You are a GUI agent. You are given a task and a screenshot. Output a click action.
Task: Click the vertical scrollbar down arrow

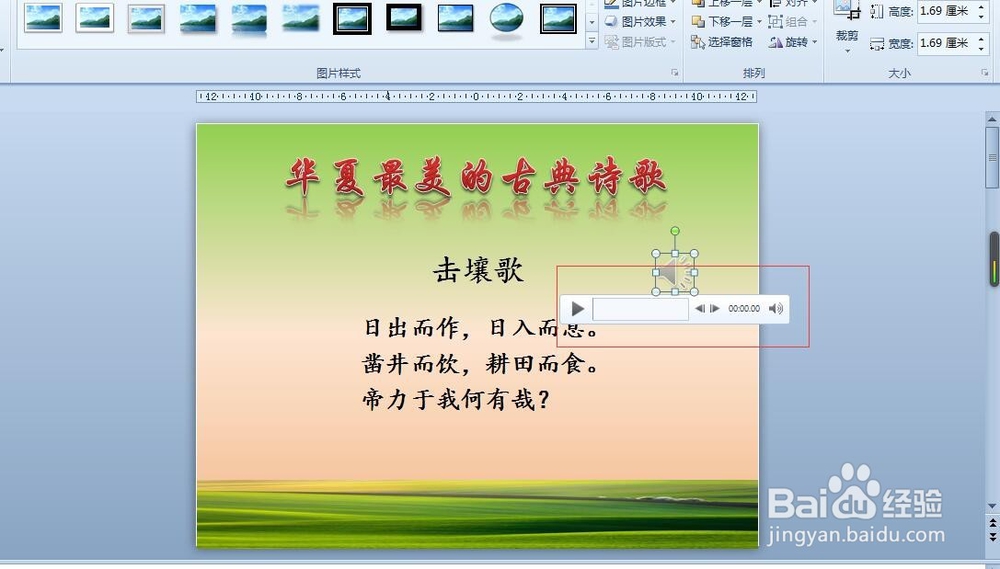tap(992, 506)
